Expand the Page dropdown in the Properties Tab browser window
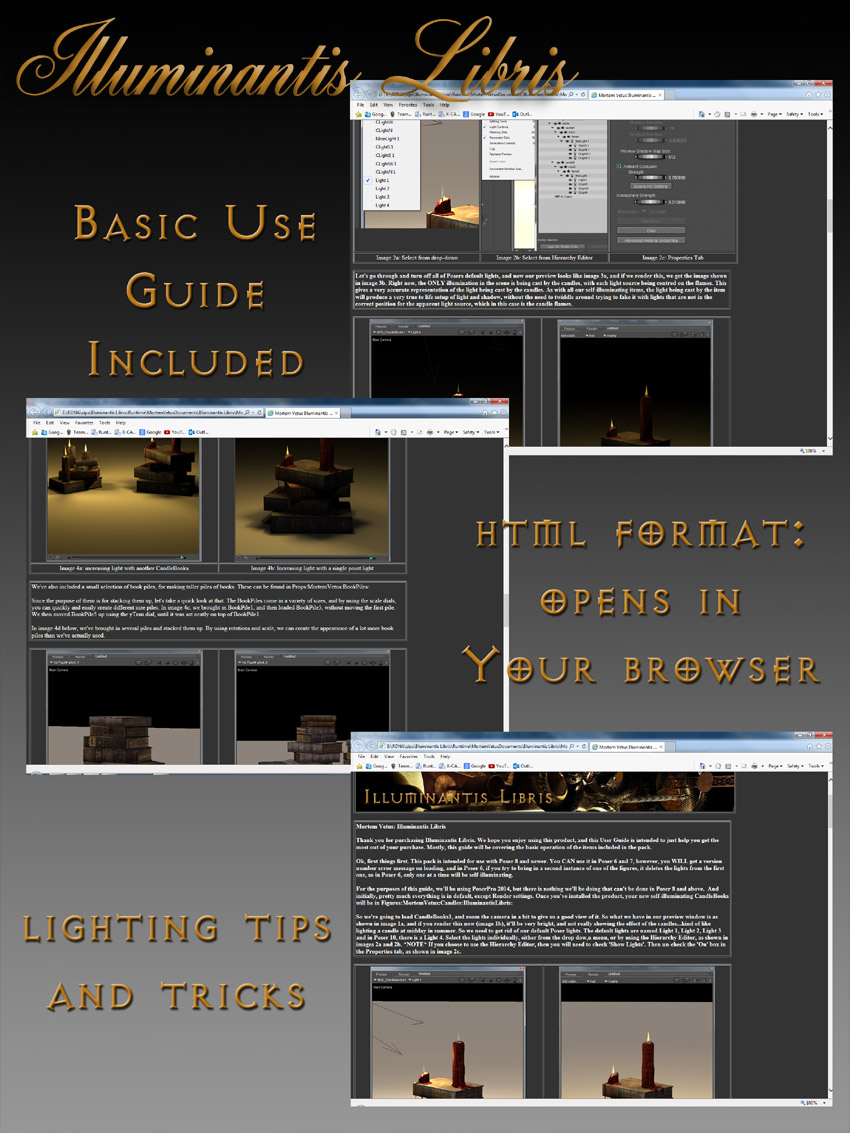850x1133 pixels. (773, 114)
